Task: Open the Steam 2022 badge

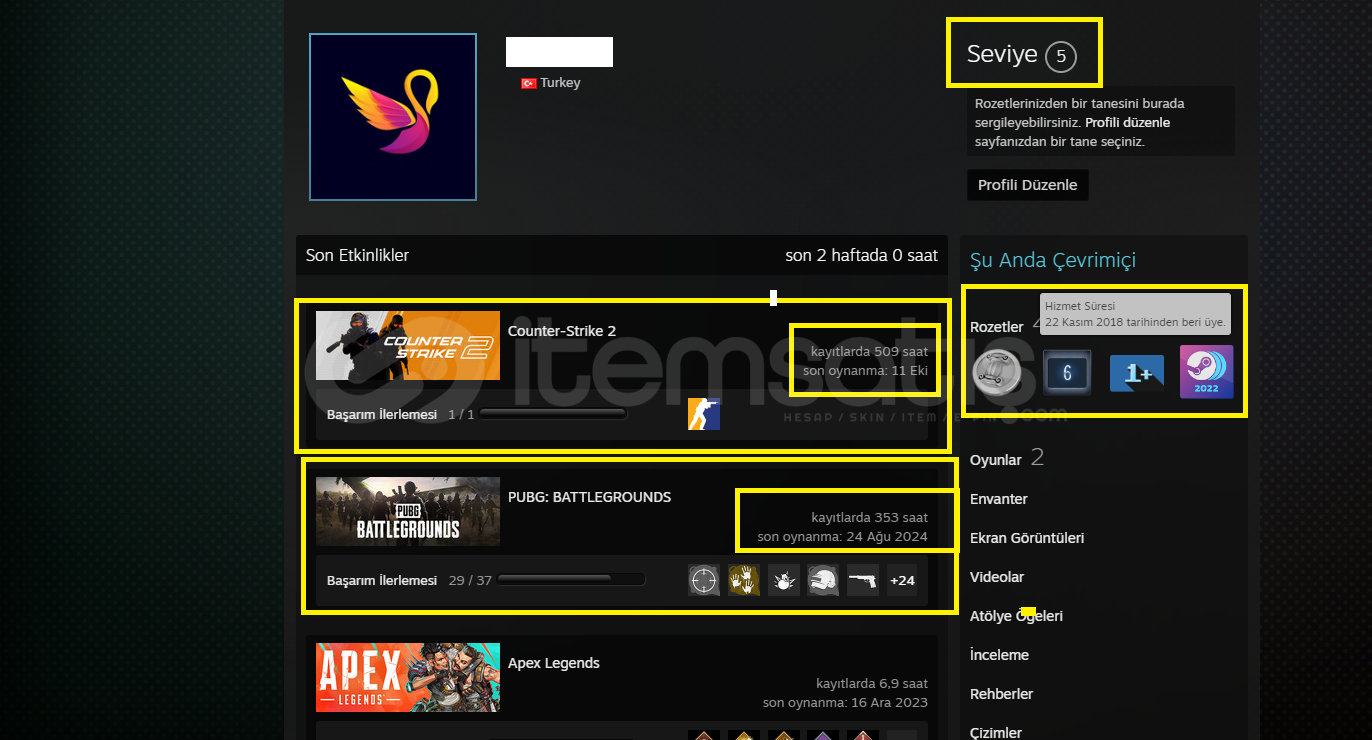Action: 1206,372
